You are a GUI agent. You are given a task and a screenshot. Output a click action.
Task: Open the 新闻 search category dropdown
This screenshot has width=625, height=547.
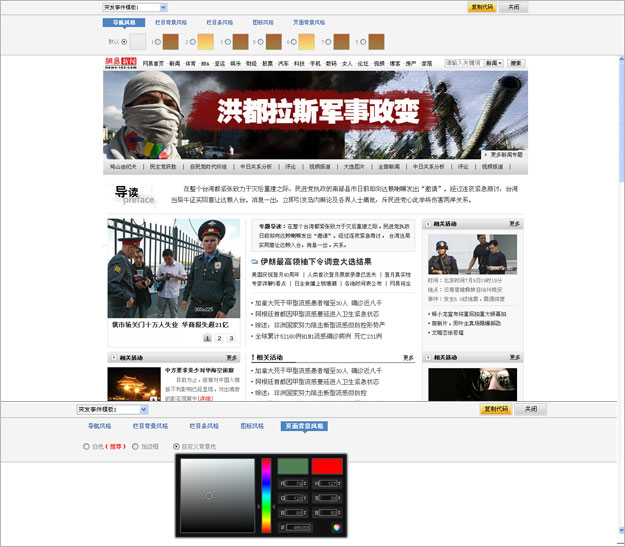(x=494, y=63)
